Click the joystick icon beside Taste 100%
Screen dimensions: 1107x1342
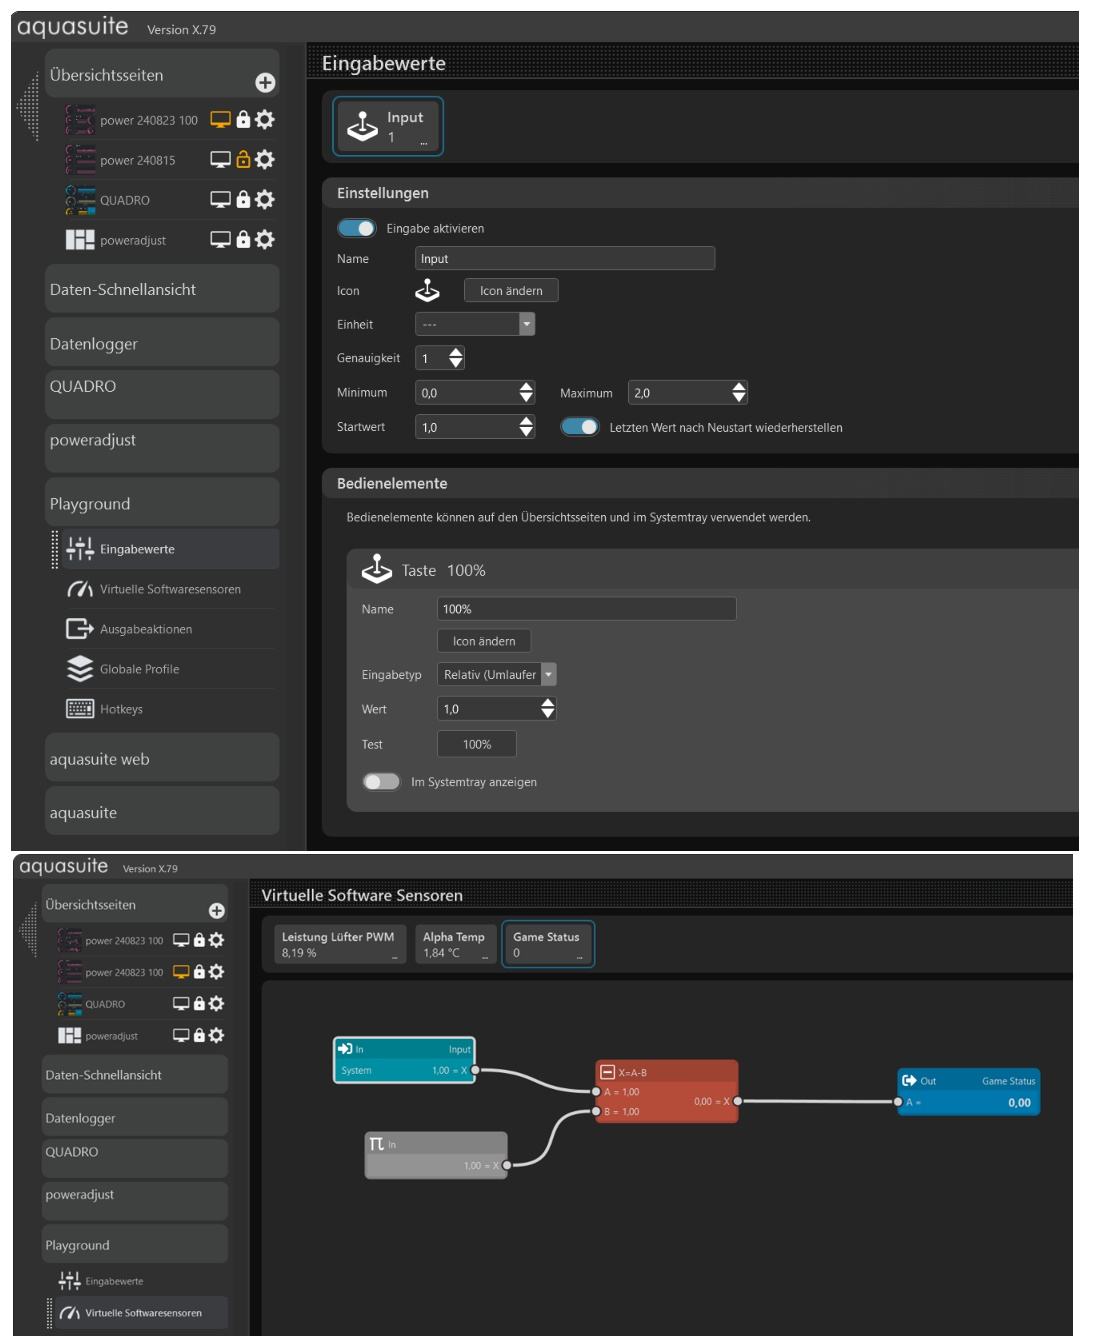coord(377,569)
